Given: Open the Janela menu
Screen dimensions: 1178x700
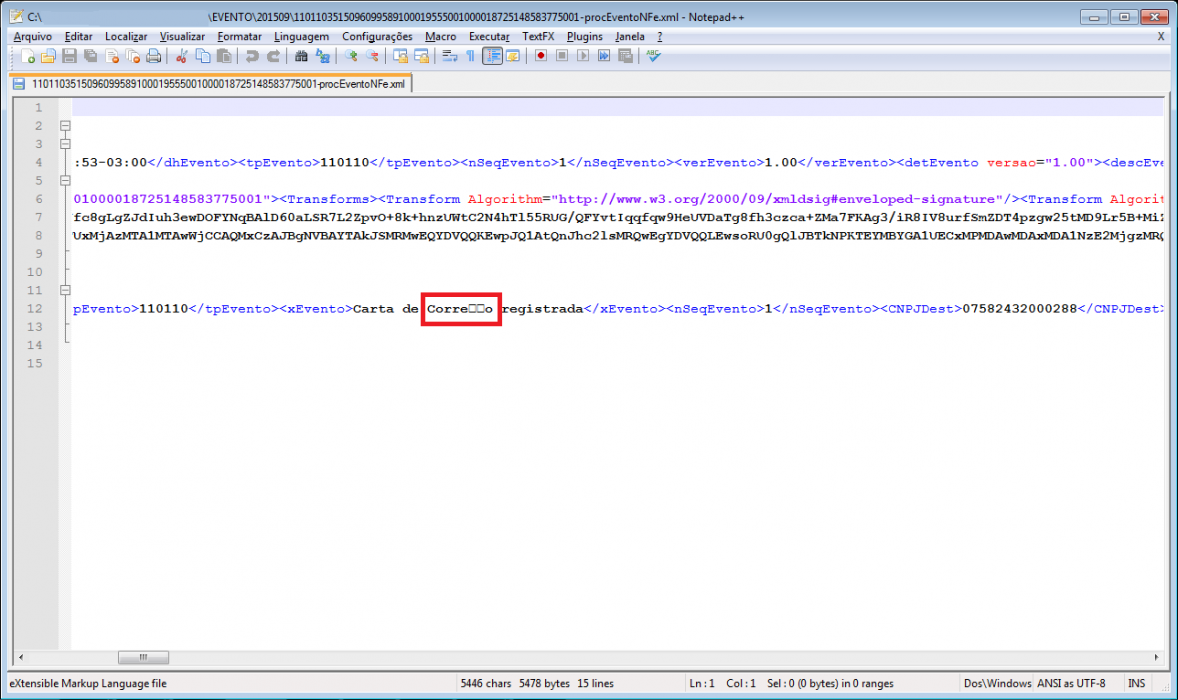Looking at the screenshot, I should point(630,37).
